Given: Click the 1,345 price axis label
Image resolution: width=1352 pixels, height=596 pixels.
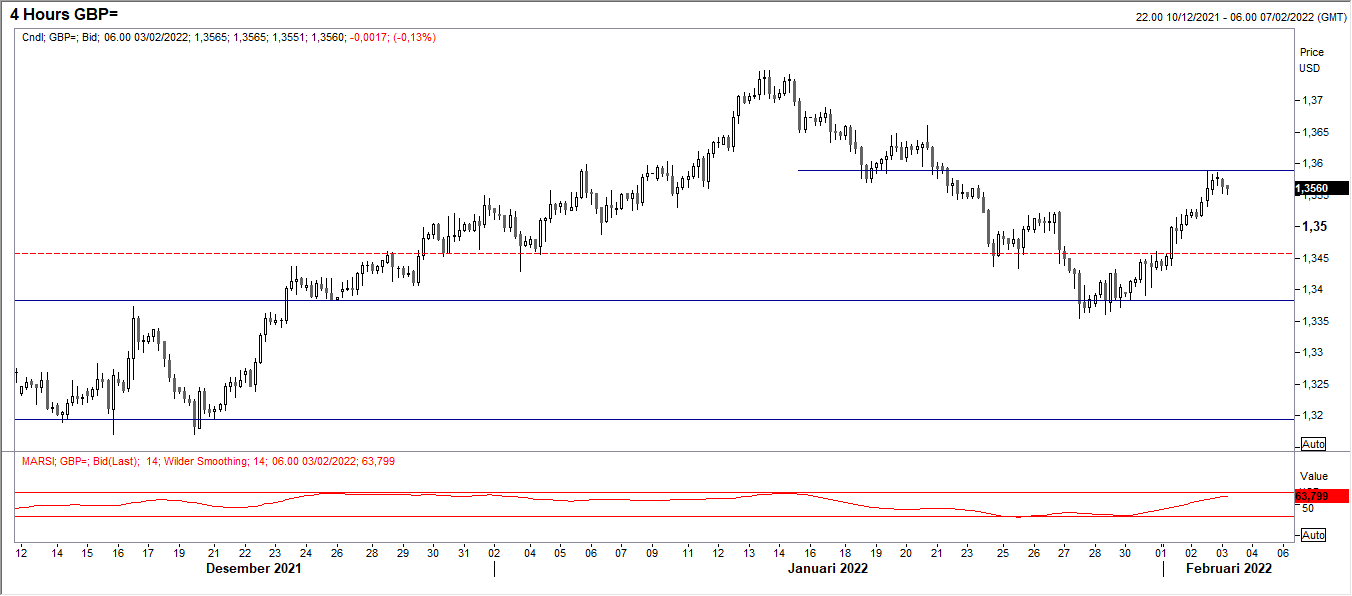Looking at the screenshot, I should tap(1315, 258).
